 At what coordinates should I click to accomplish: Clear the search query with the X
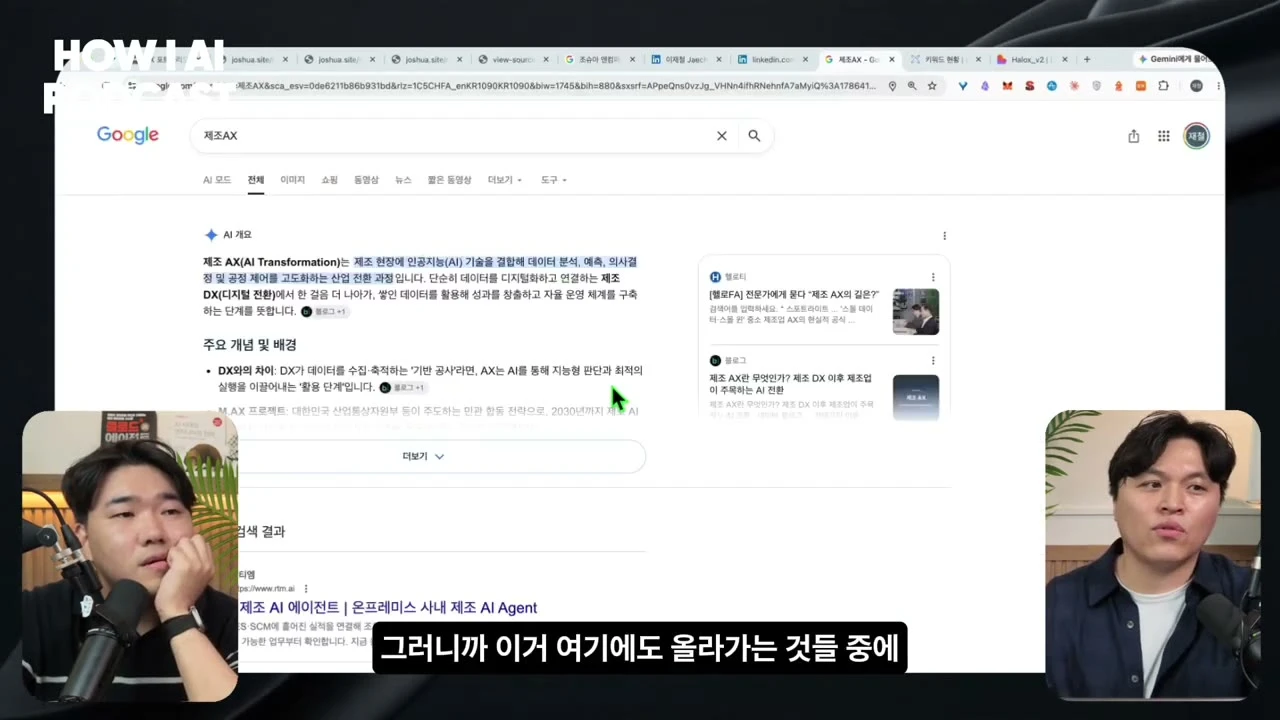tap(721, 136)
